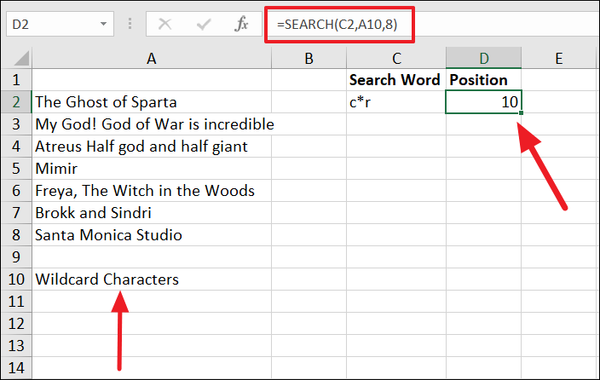600x380 pixels.
Task: Open the Name Box dropdown arrow
Action: pyautogui.click(x=103, y=24)
